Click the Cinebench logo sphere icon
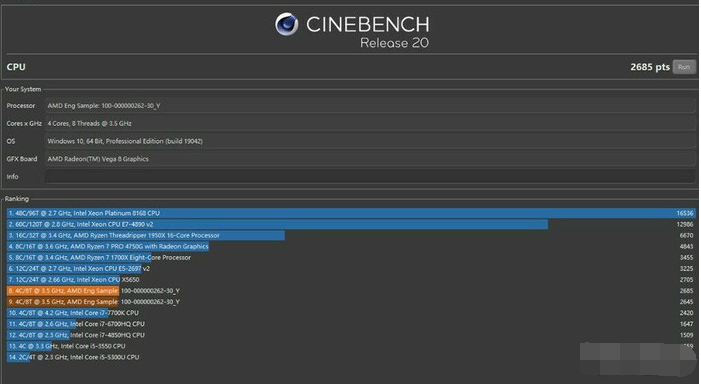Image resolution: width=701 pixels, height=384 pixels. pos(287,24)
